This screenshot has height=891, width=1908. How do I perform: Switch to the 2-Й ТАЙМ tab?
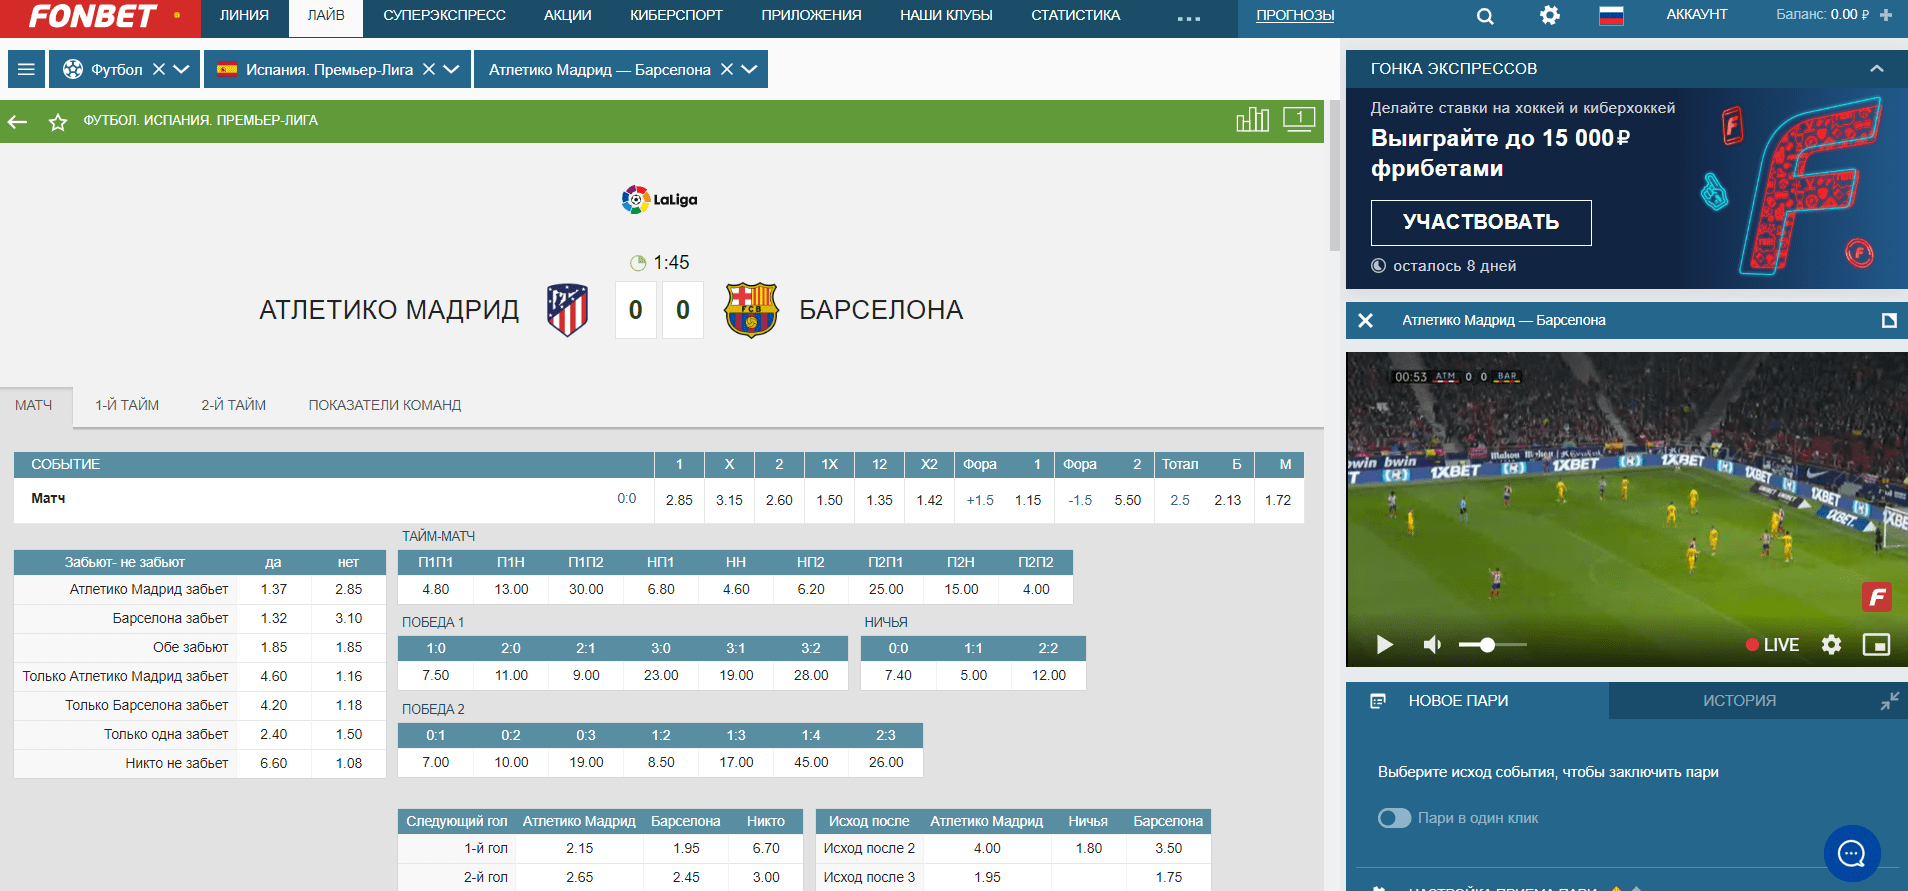point(234,405)
